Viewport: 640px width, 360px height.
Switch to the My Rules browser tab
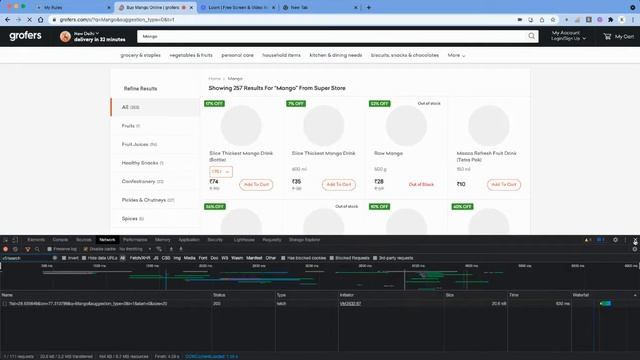pyautogui.click(x=73, y=7)
